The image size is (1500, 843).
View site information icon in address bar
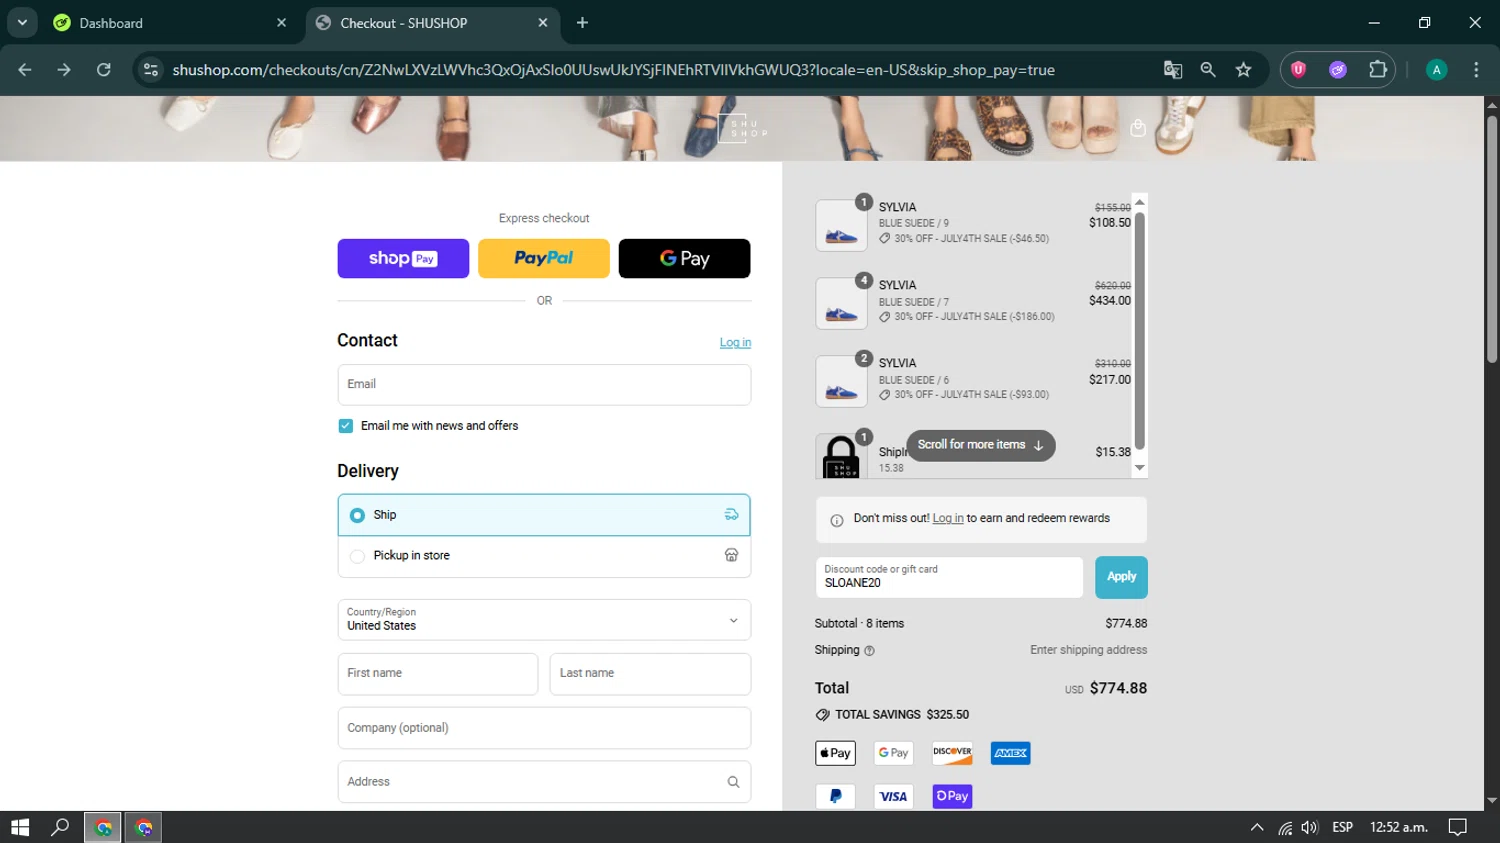[151, 70]
